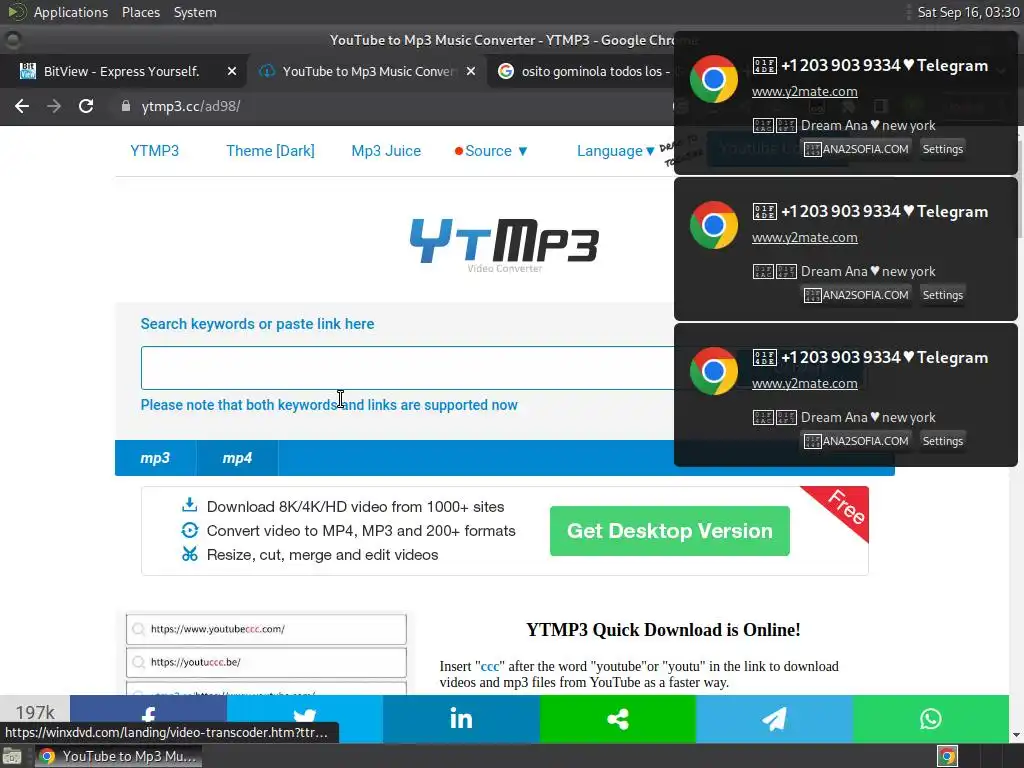Click ANA2SOFIA.COM button in first notification
The height and width of the screenshot is (768, 1024).
click(x=856, y=149)
